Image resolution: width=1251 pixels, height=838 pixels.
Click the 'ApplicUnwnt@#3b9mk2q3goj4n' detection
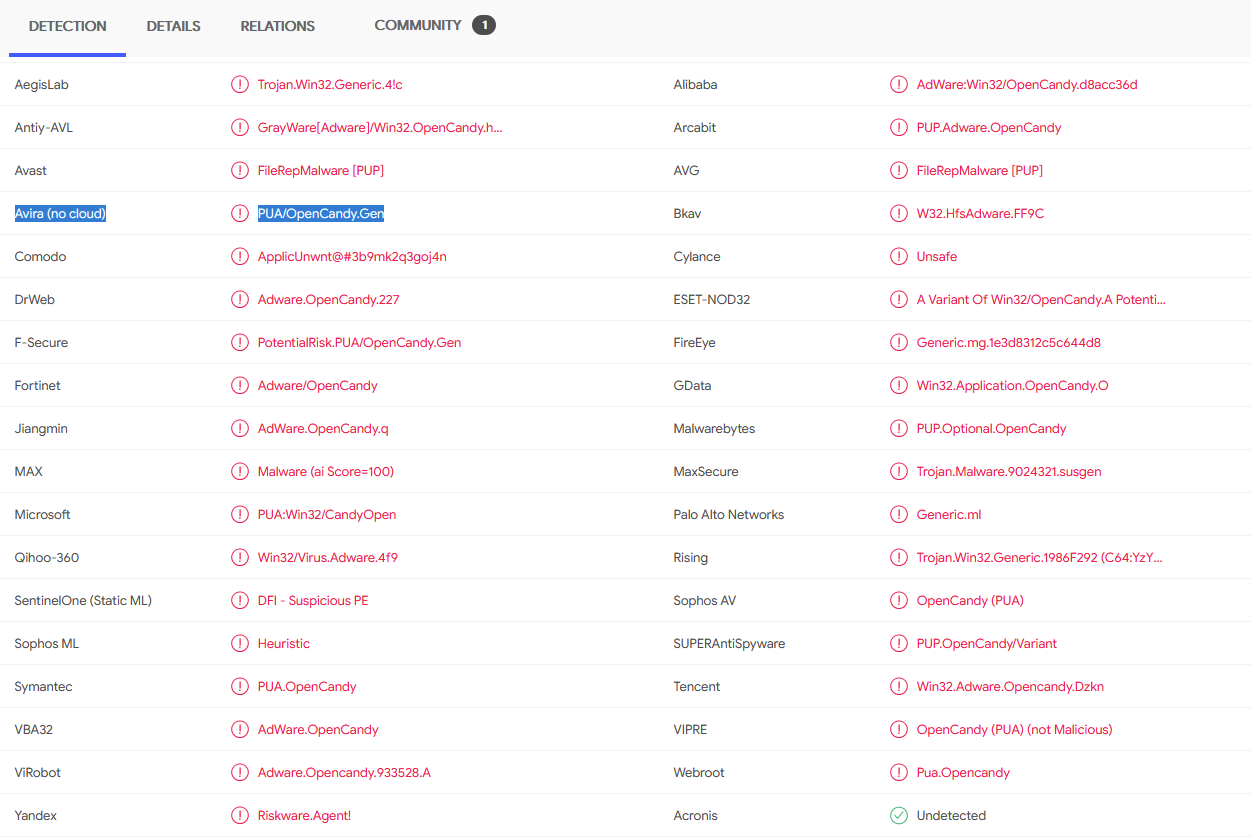(352, 257)
